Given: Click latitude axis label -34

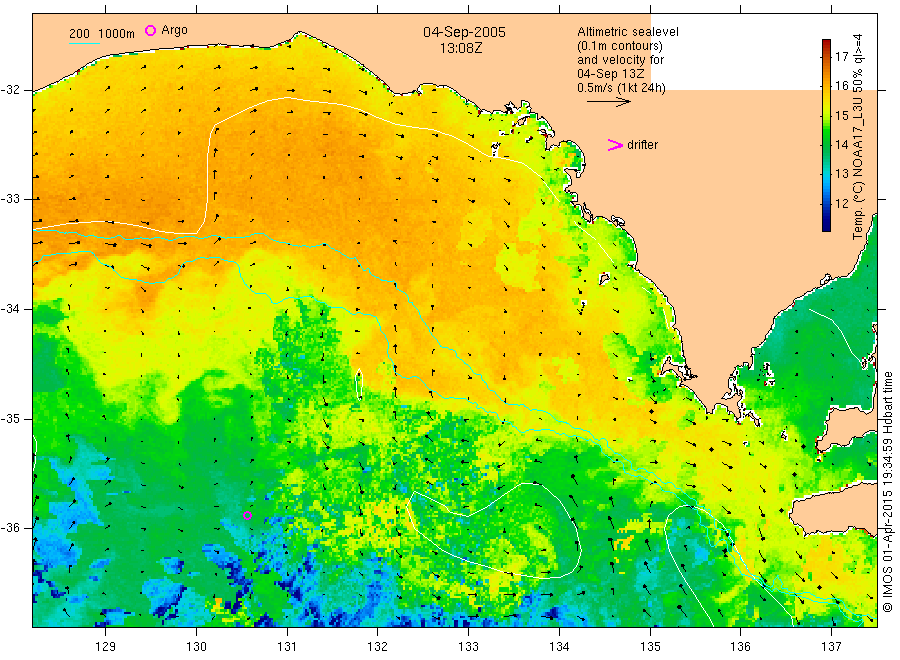Looking at the screenshot, I should coord(10,309).
